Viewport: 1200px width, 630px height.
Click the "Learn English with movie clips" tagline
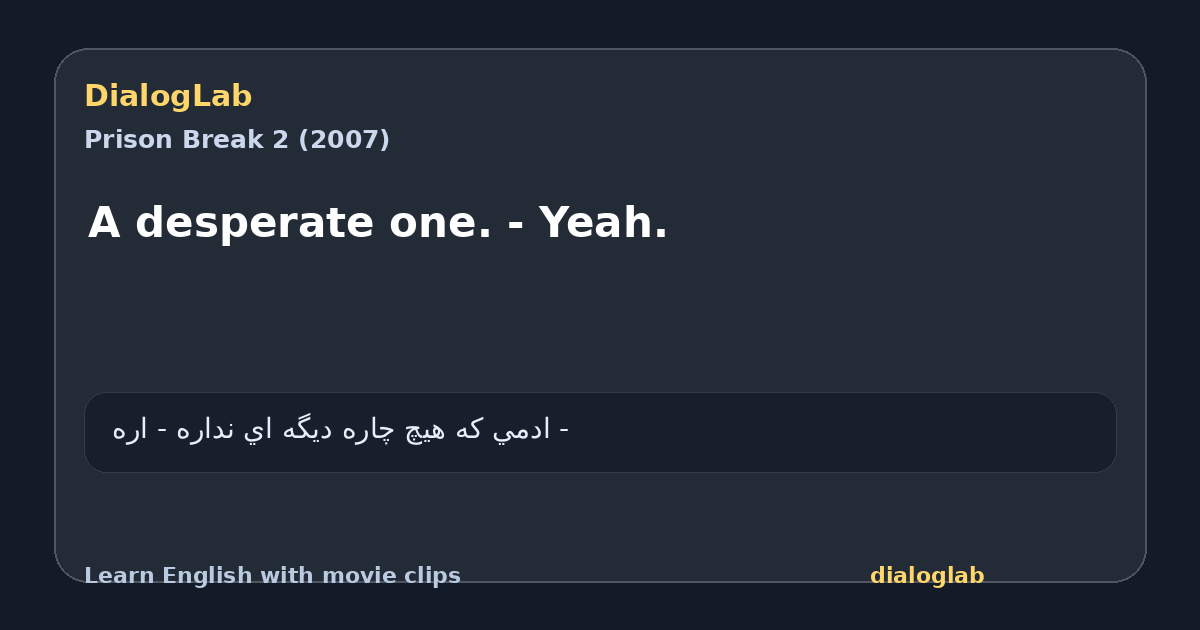[x=272, y=576]
